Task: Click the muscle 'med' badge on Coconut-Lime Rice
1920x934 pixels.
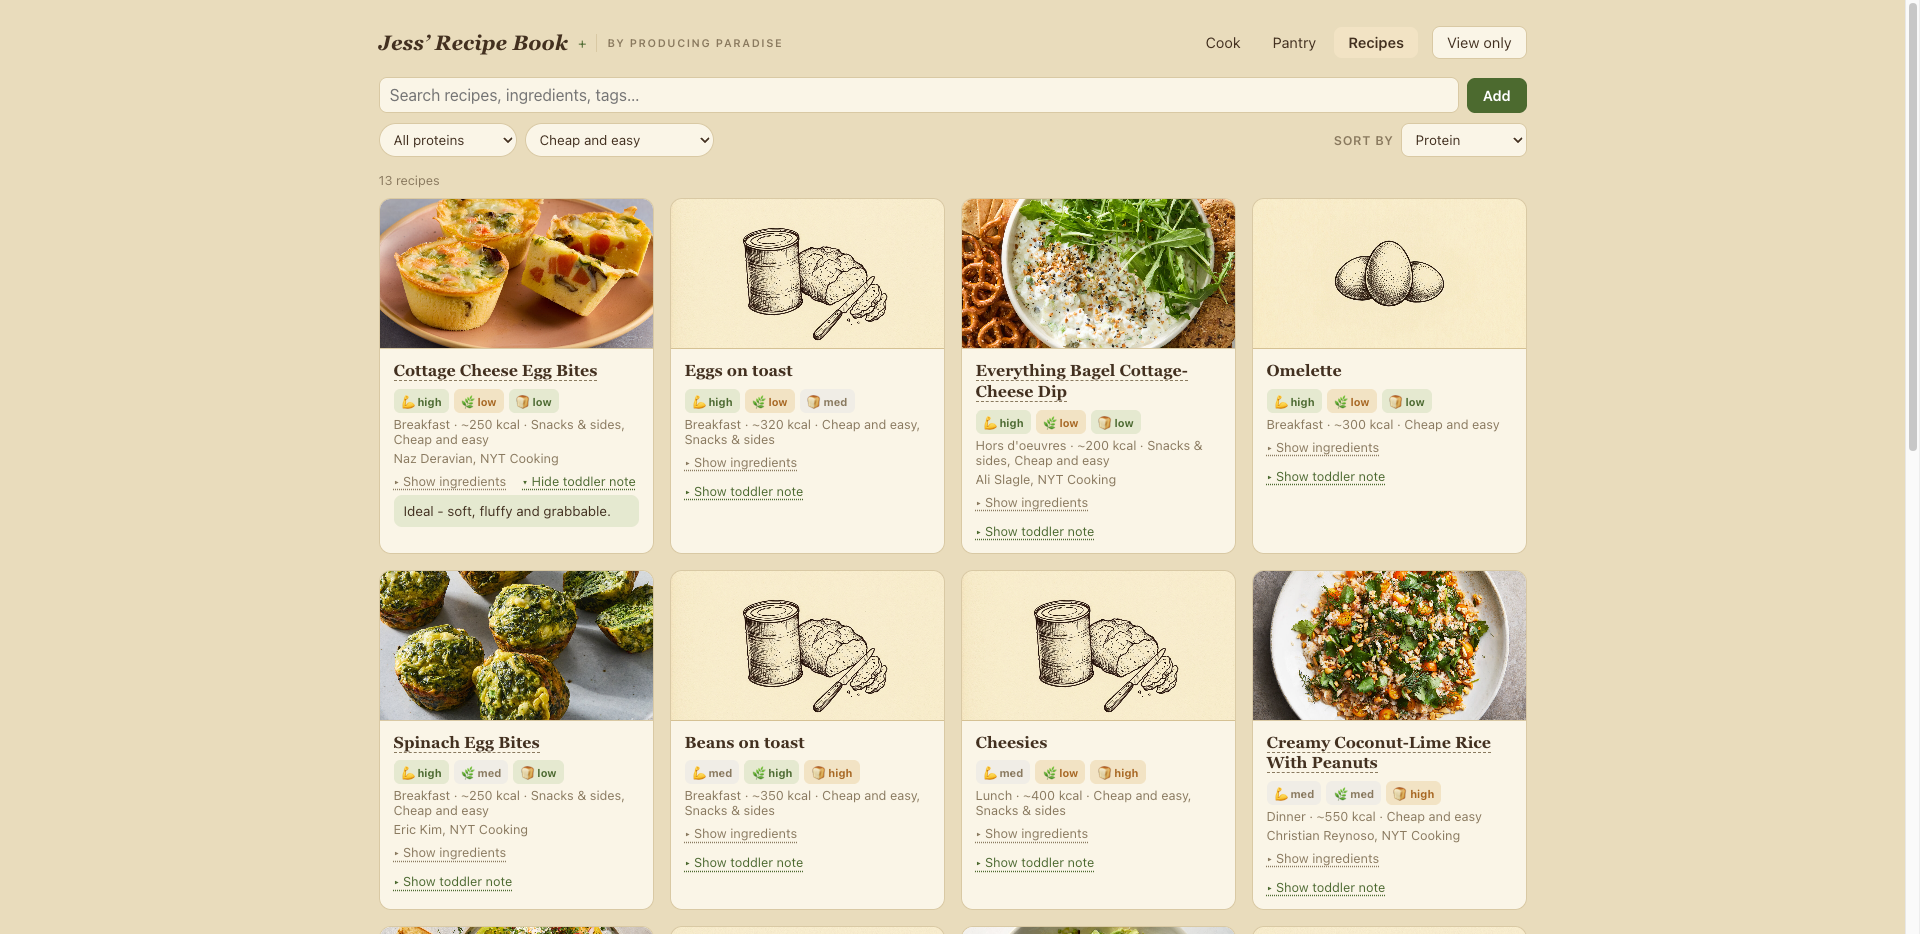Action: click(x=1294, y=794)
